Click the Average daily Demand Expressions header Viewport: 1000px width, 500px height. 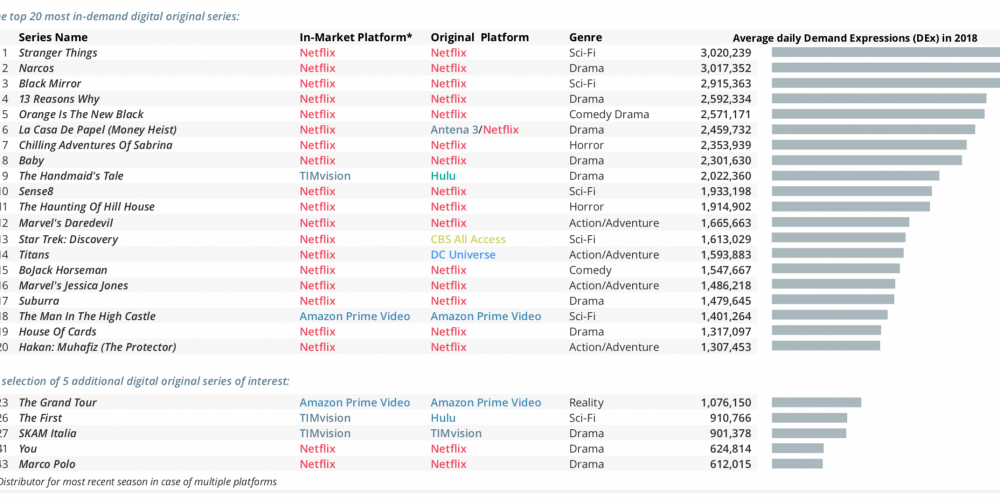(855, 38)
